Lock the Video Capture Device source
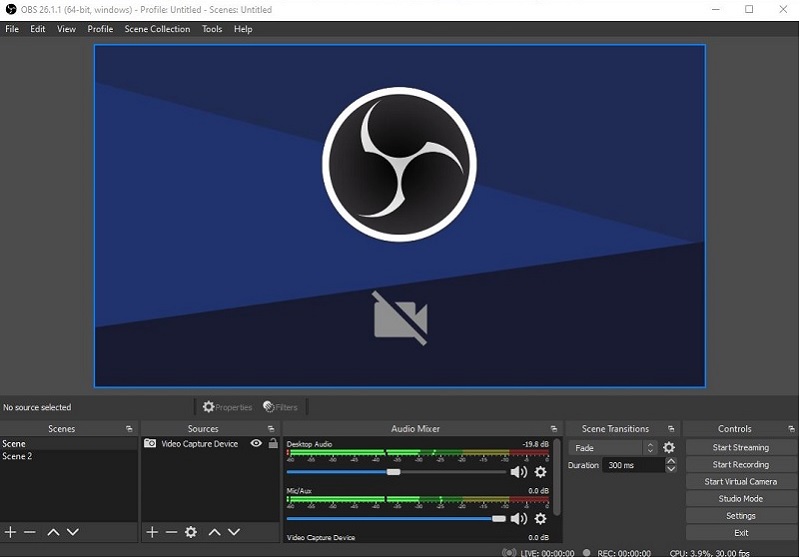Screen dimensions: 800x558 click(x=273, y=443)
